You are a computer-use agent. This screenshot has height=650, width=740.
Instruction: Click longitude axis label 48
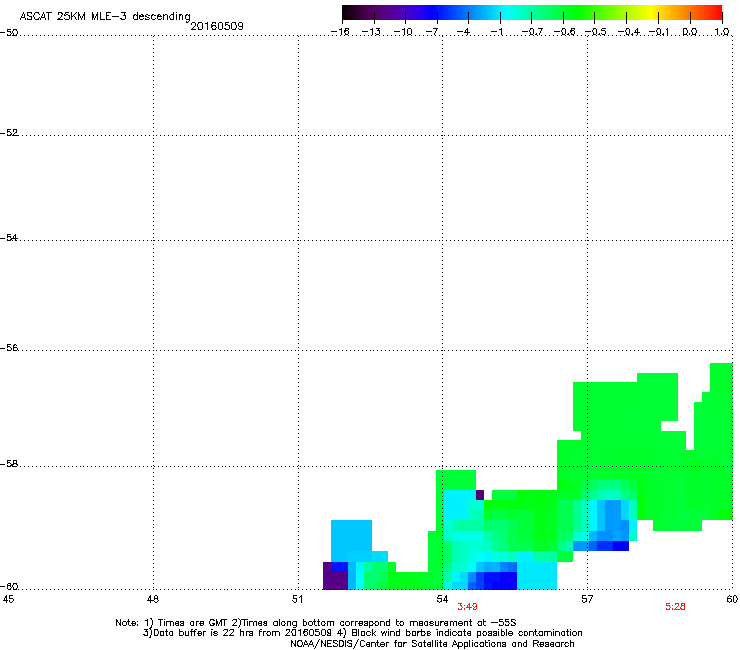pos(153,599)
